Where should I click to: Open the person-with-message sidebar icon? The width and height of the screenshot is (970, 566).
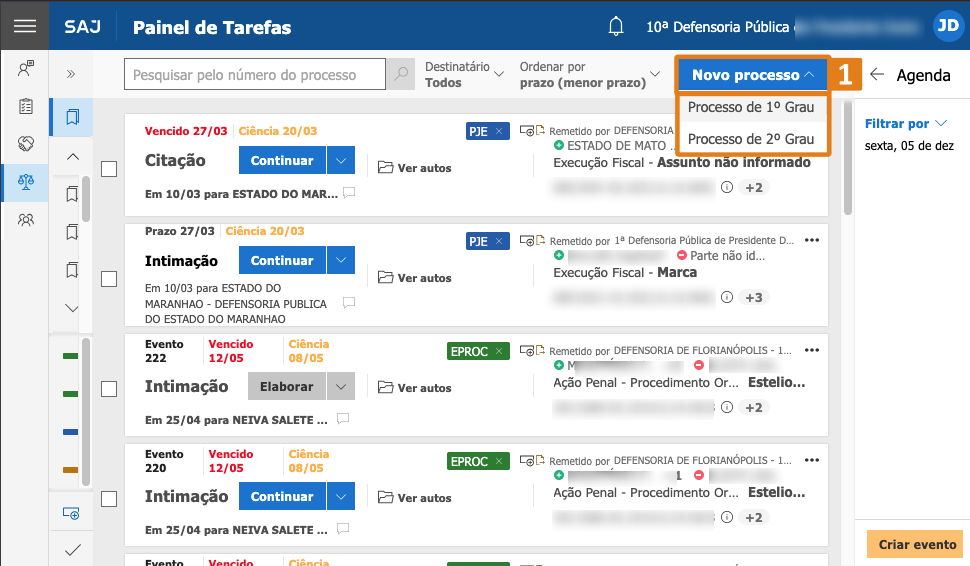coord(25,68)
